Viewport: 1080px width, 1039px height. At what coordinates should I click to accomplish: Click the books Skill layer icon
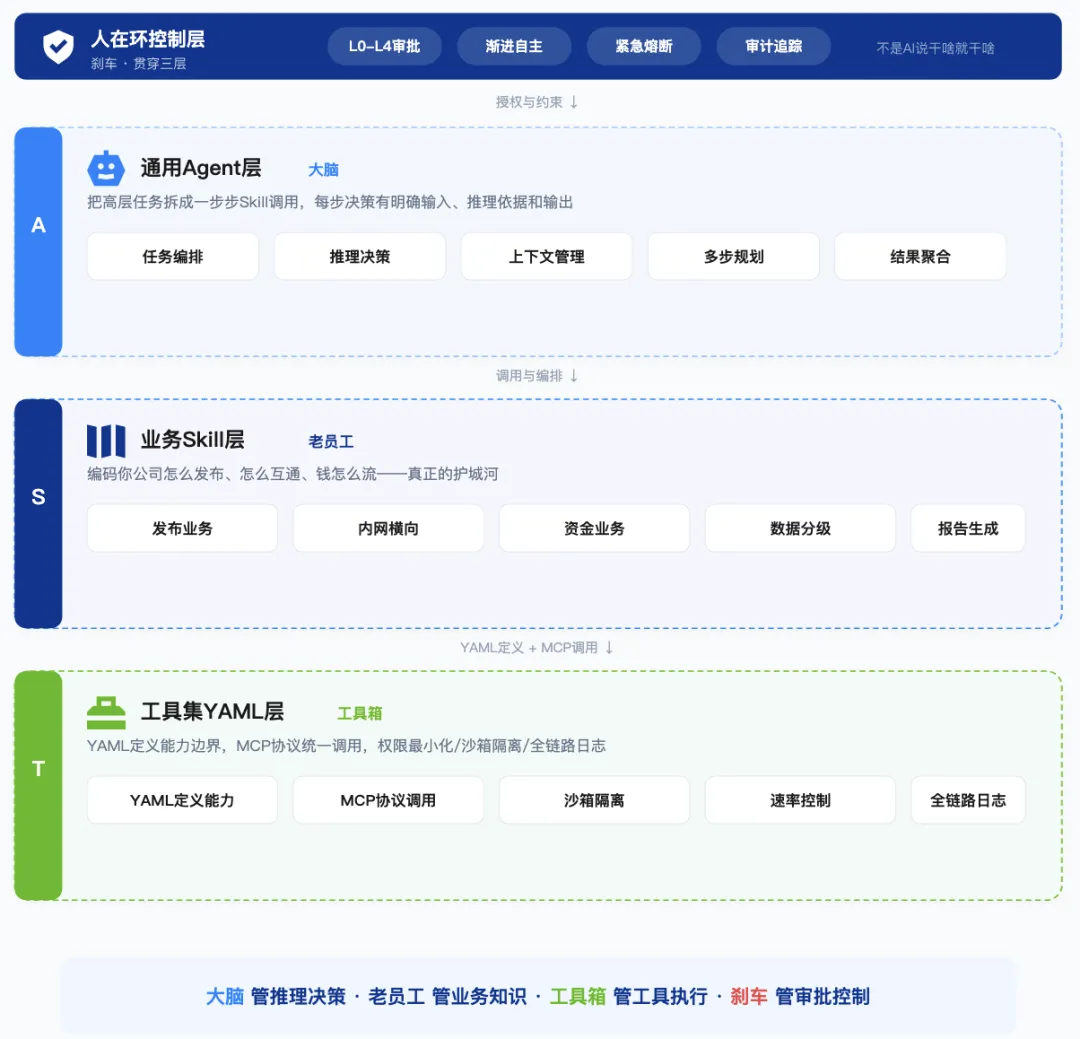click(106, 441)
